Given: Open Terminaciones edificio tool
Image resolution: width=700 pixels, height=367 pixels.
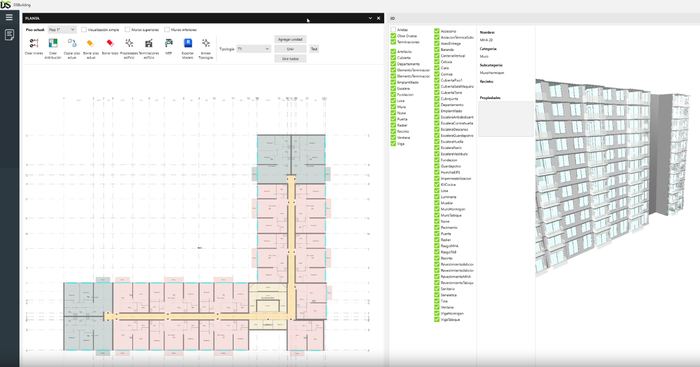Looking at the screenshot, I should click(149, 43).
